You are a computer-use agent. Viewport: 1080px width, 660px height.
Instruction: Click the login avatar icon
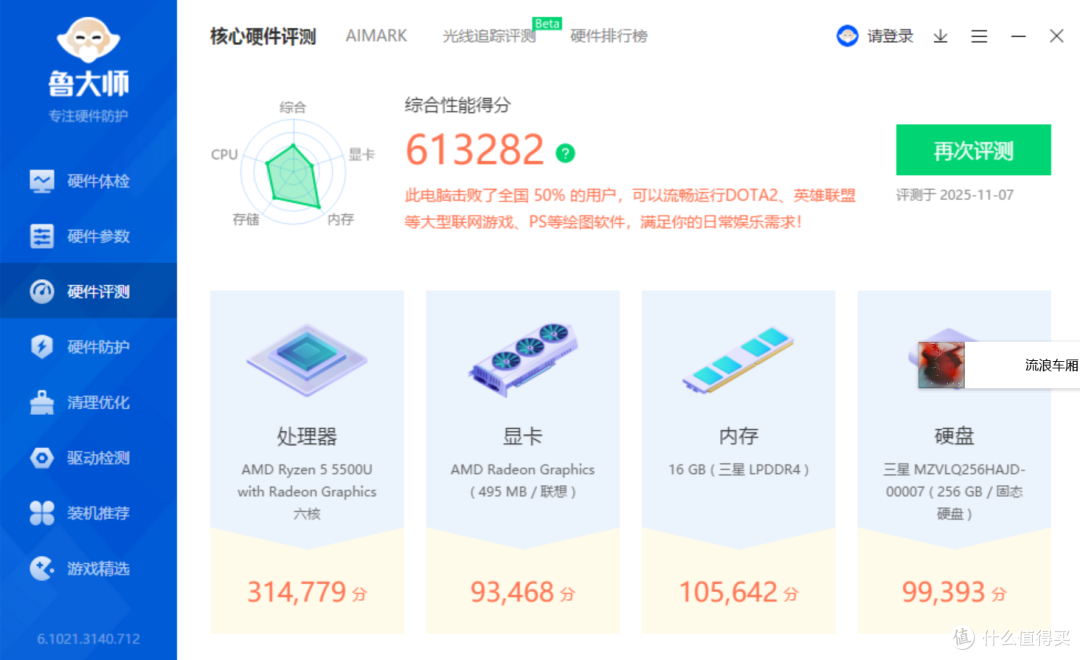pos(847,36)
